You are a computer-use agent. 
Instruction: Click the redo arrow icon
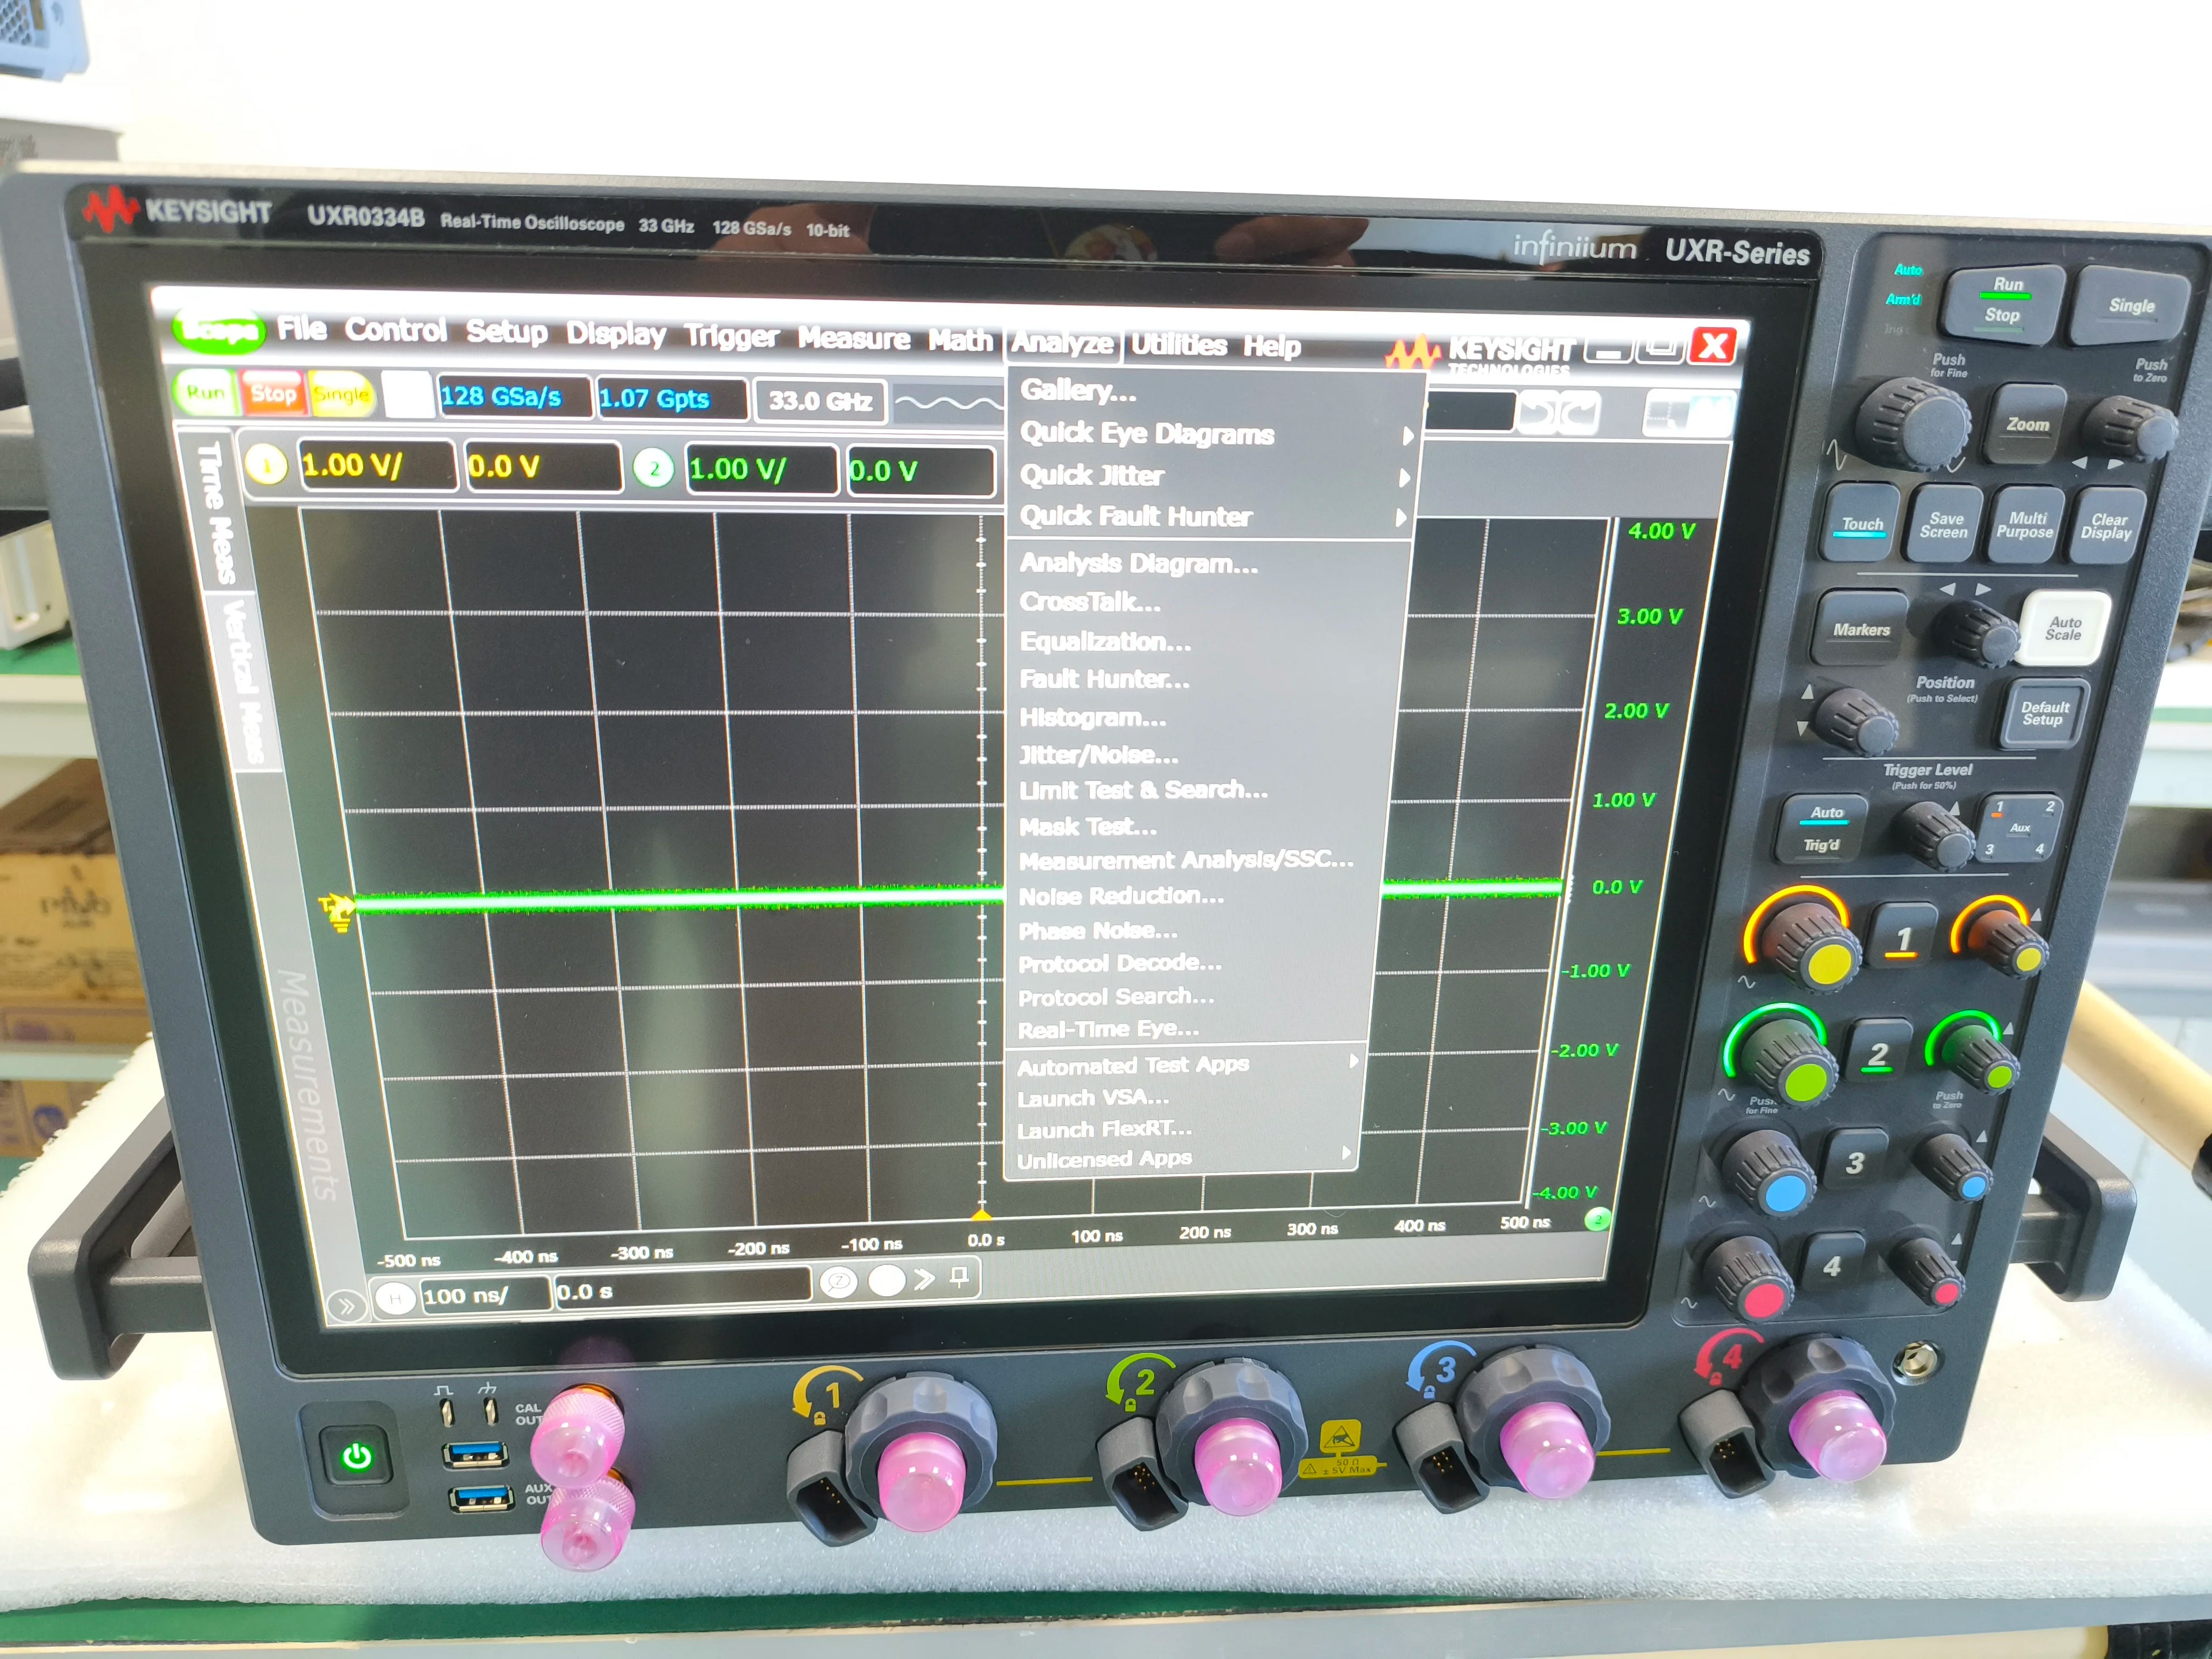click(1580, 413)
